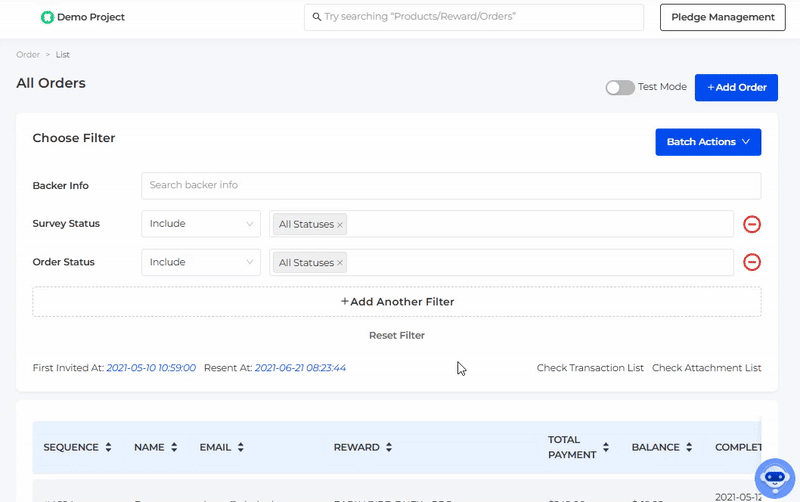Open Order Status Include dropdown

201,262
